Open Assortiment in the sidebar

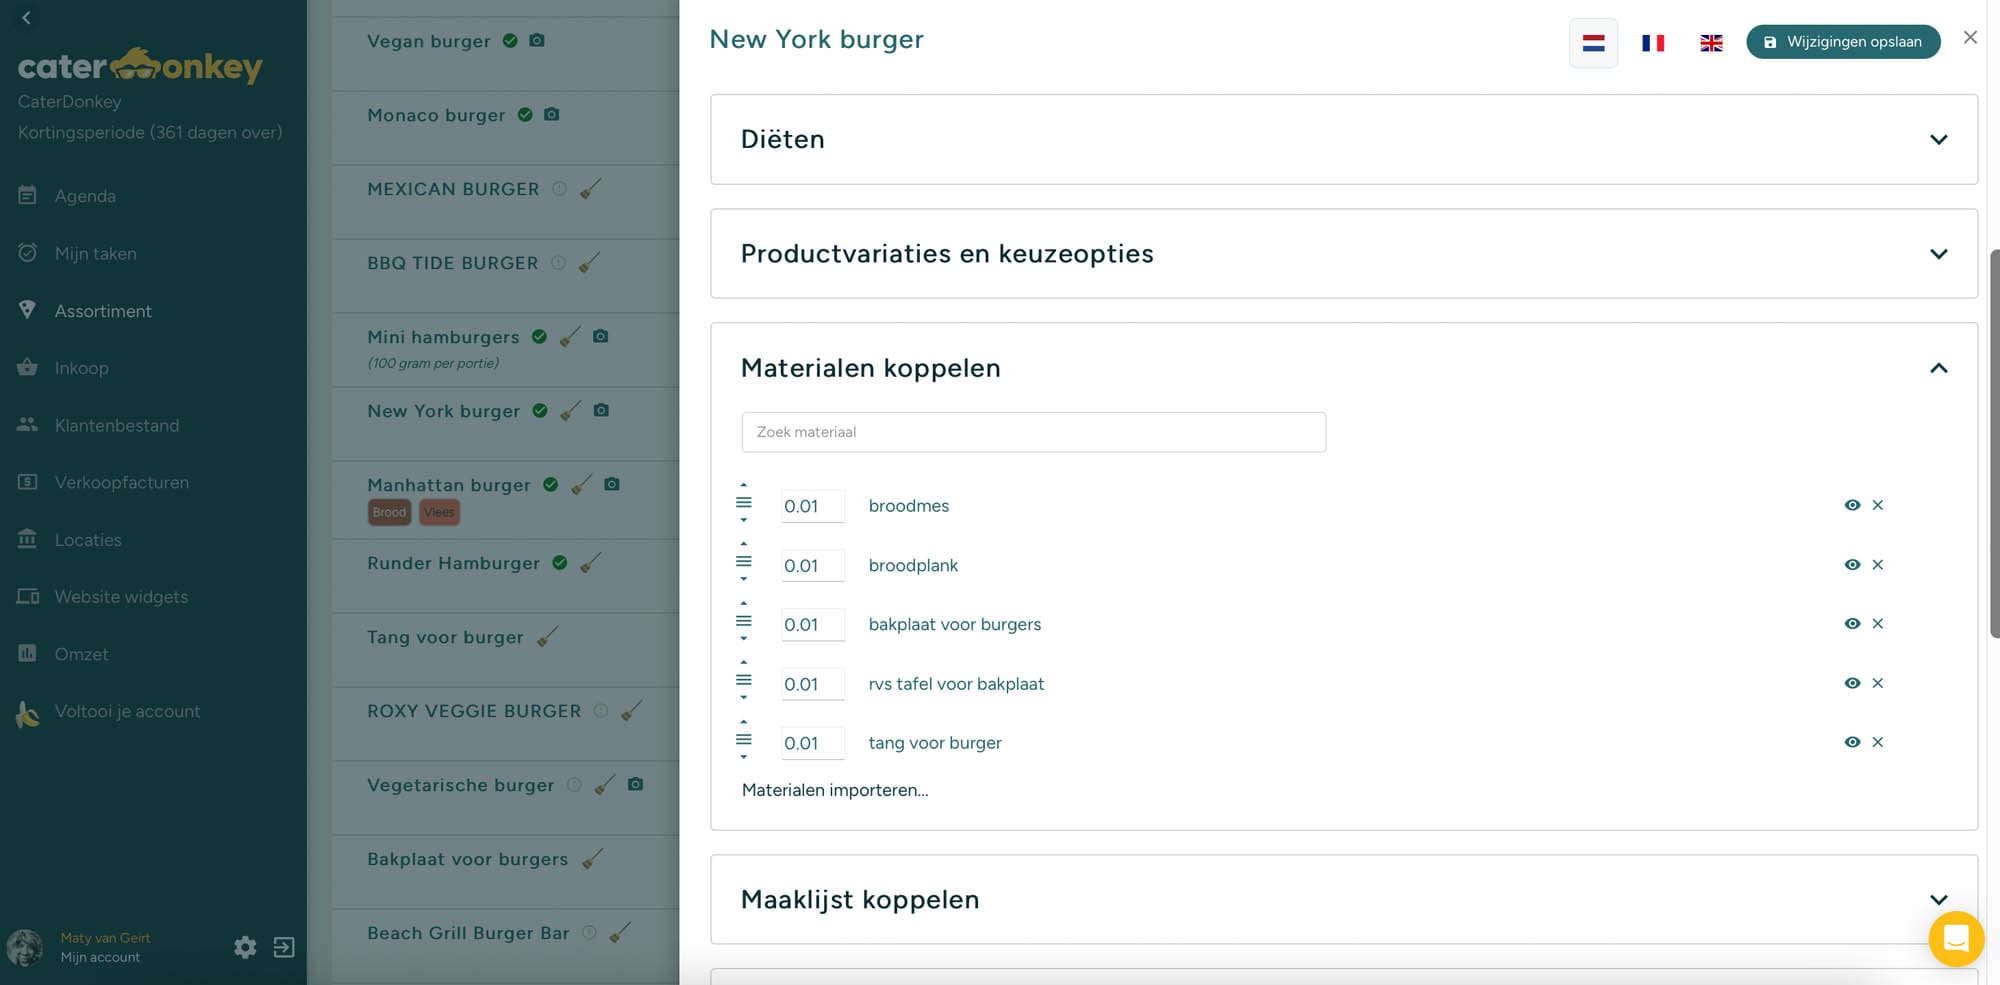103,311
